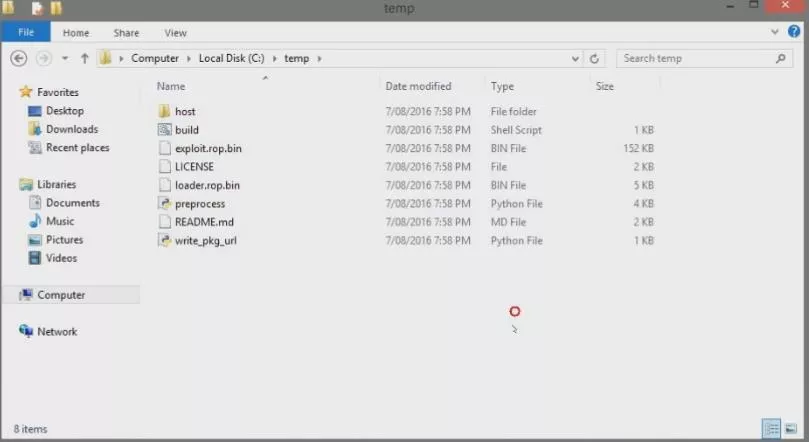
Task: Switch to large icons view layout
Action: [x=792, y=429]
